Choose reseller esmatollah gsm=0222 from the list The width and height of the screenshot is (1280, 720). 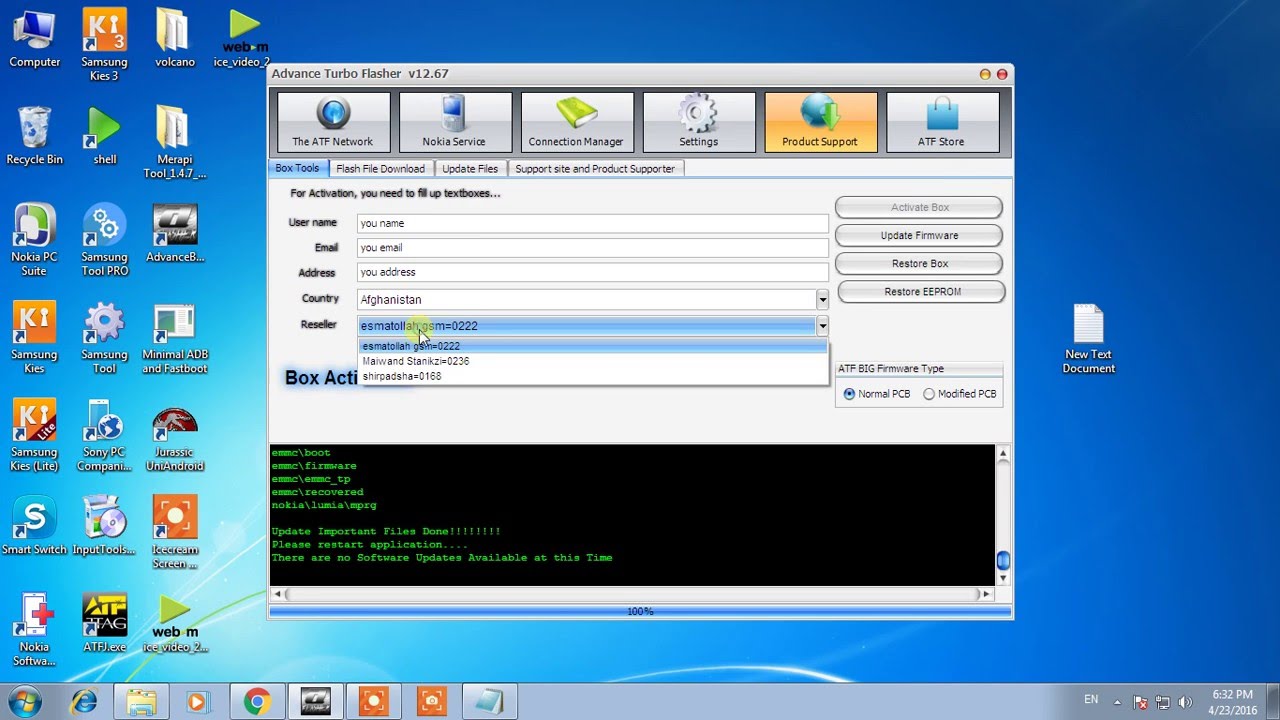[x=593, y=346]
